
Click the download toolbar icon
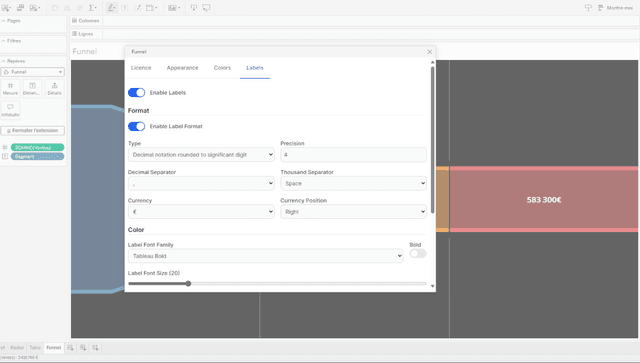tap(194, 8)
